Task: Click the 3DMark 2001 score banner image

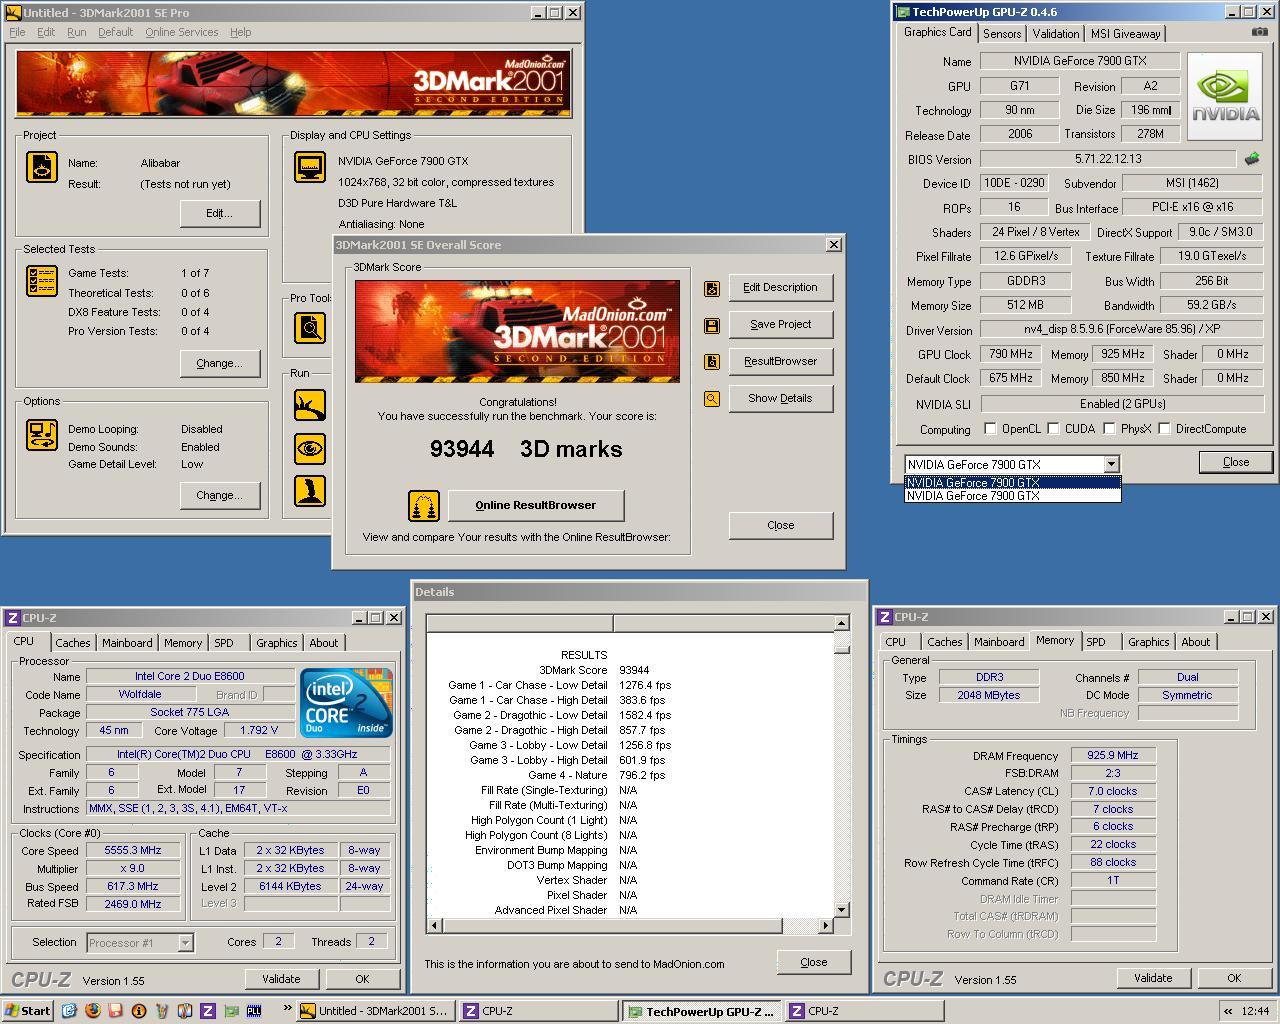Action: click(517, 331)
